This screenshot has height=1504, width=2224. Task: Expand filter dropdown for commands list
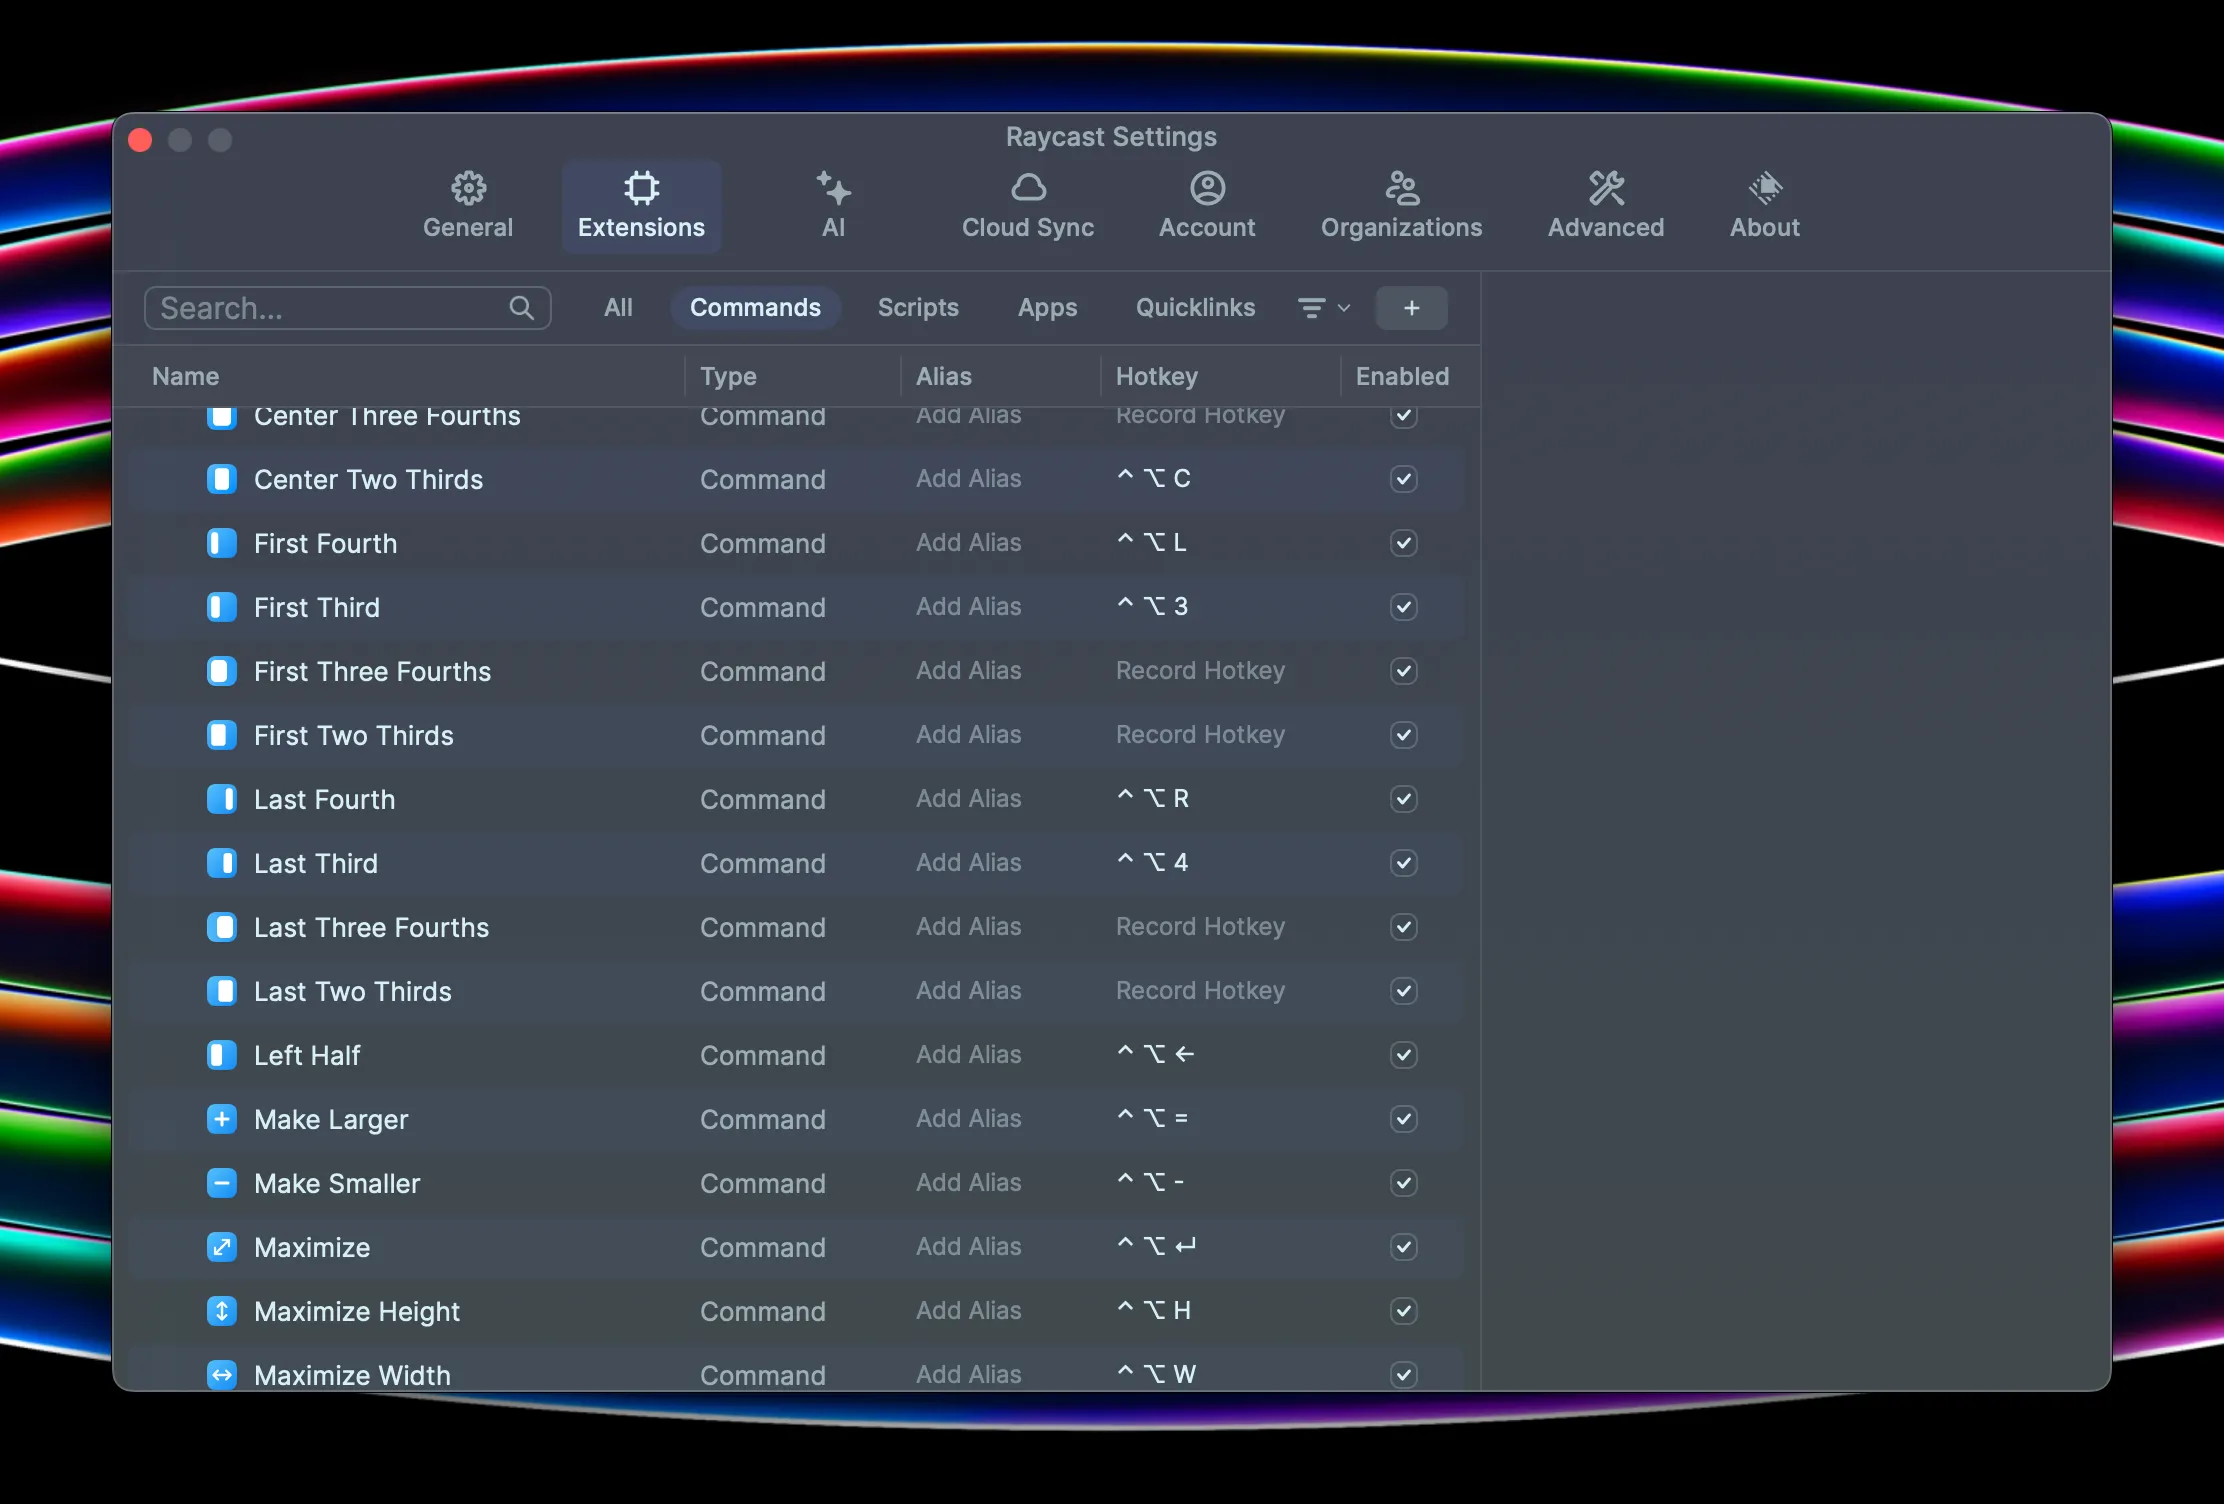tap(1323, 307)
